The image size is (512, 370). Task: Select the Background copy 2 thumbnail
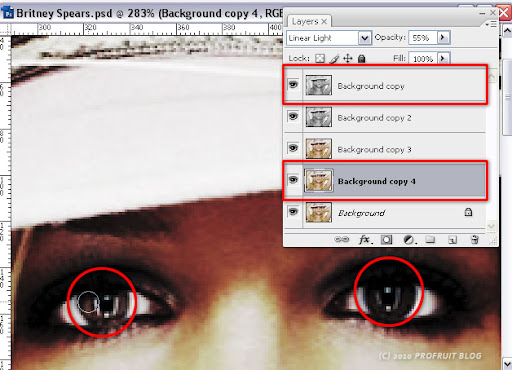(x=319, y=117)
